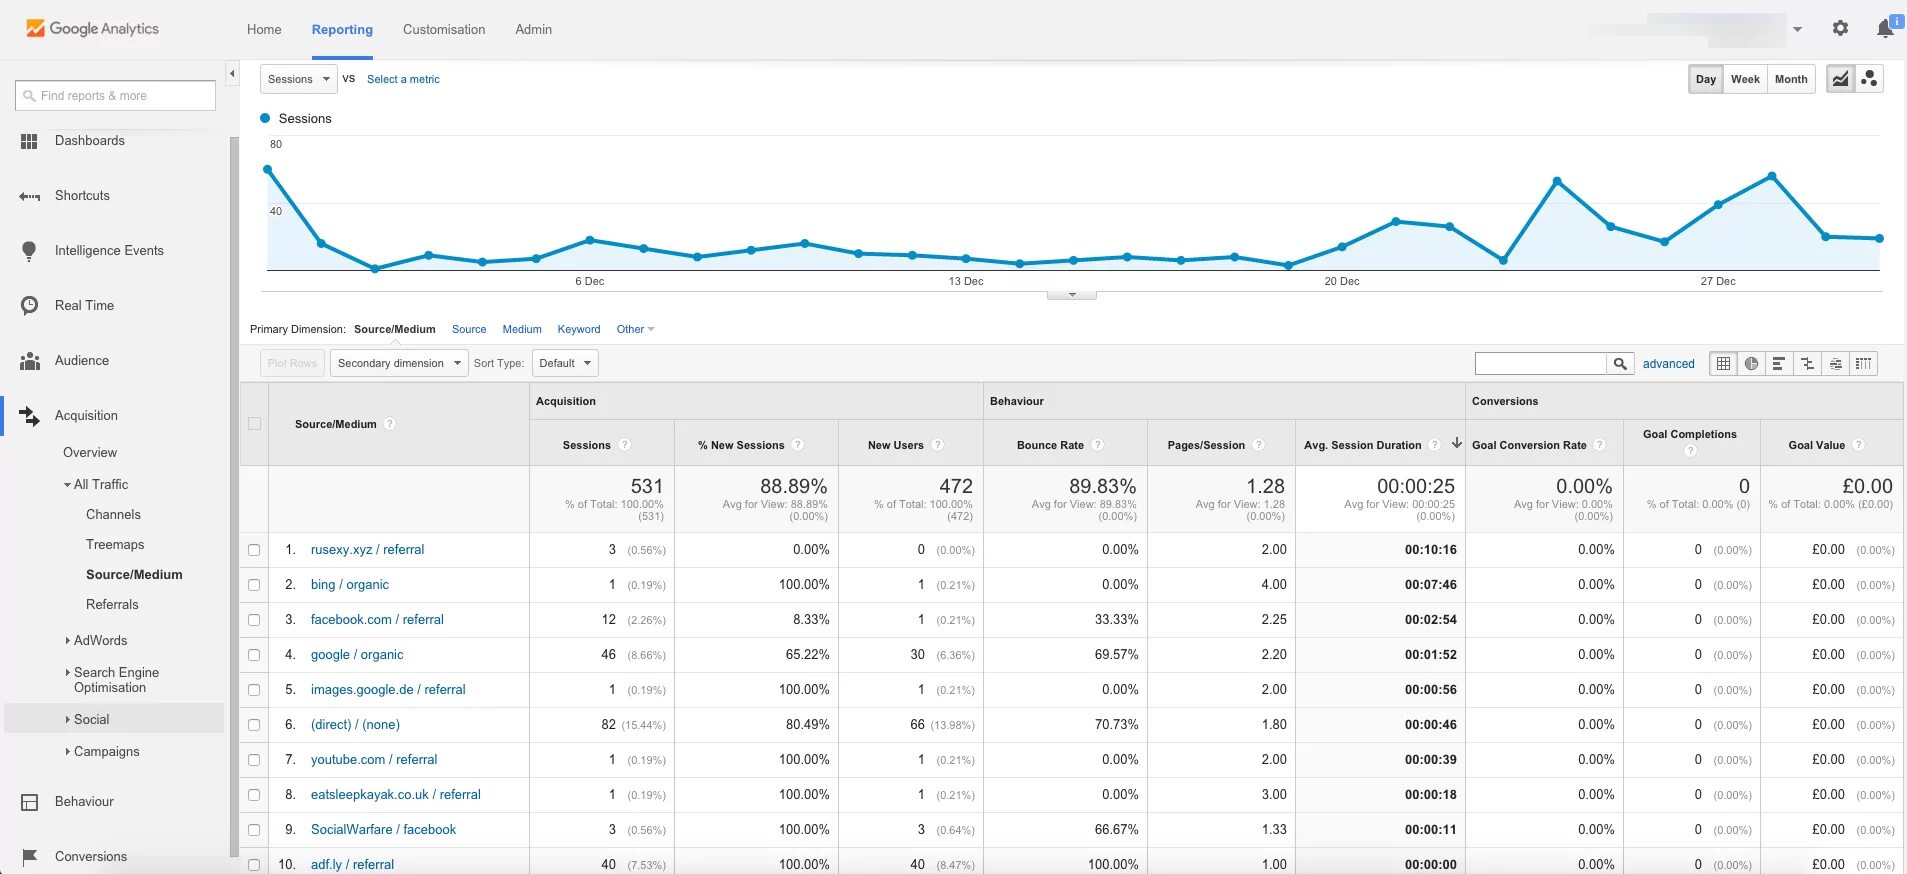The image size is (1907, 874).
Task: Go to the Home tab
Action: coord(264,30)
